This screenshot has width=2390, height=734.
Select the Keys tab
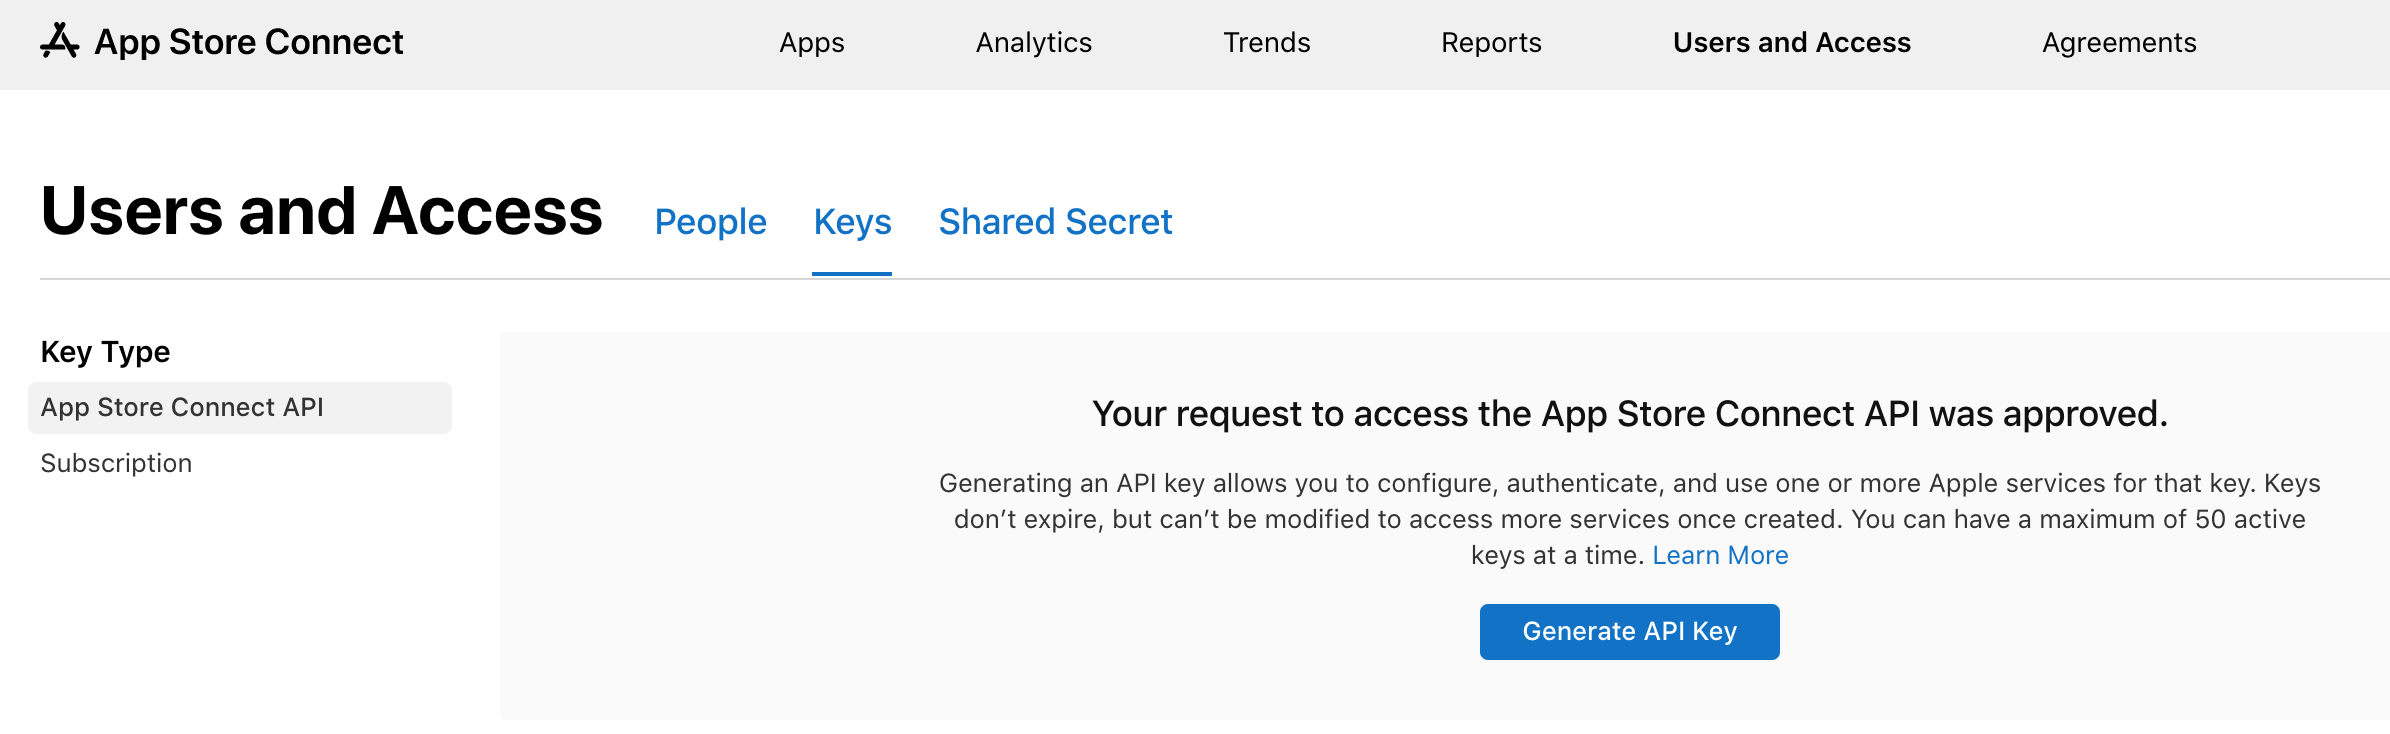tap(852, 222)
